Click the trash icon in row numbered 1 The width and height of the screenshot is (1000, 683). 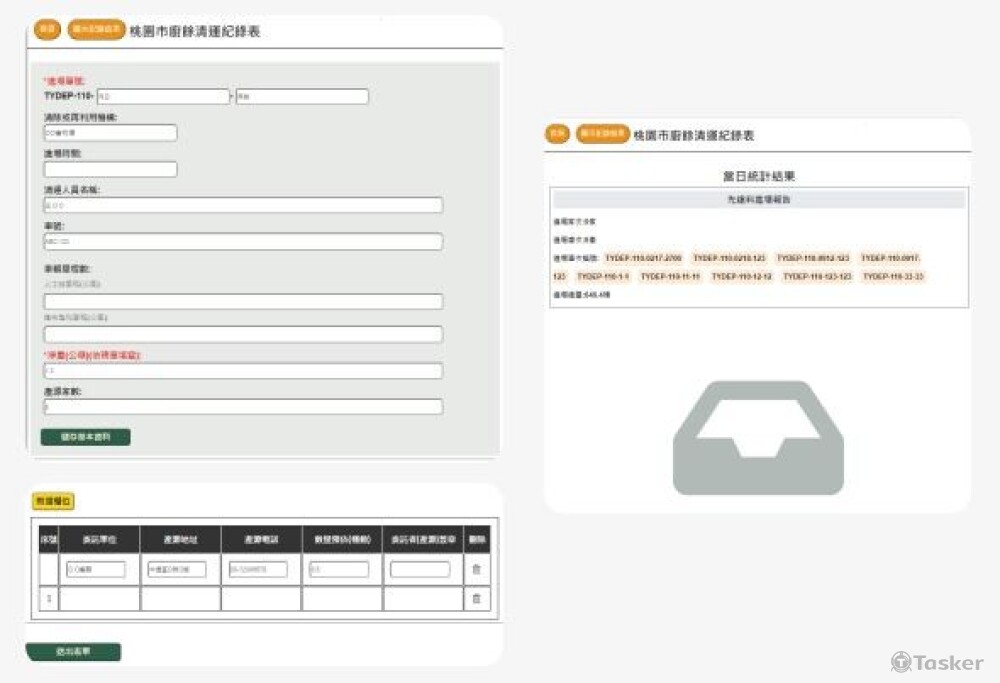[x=475, y=598]
